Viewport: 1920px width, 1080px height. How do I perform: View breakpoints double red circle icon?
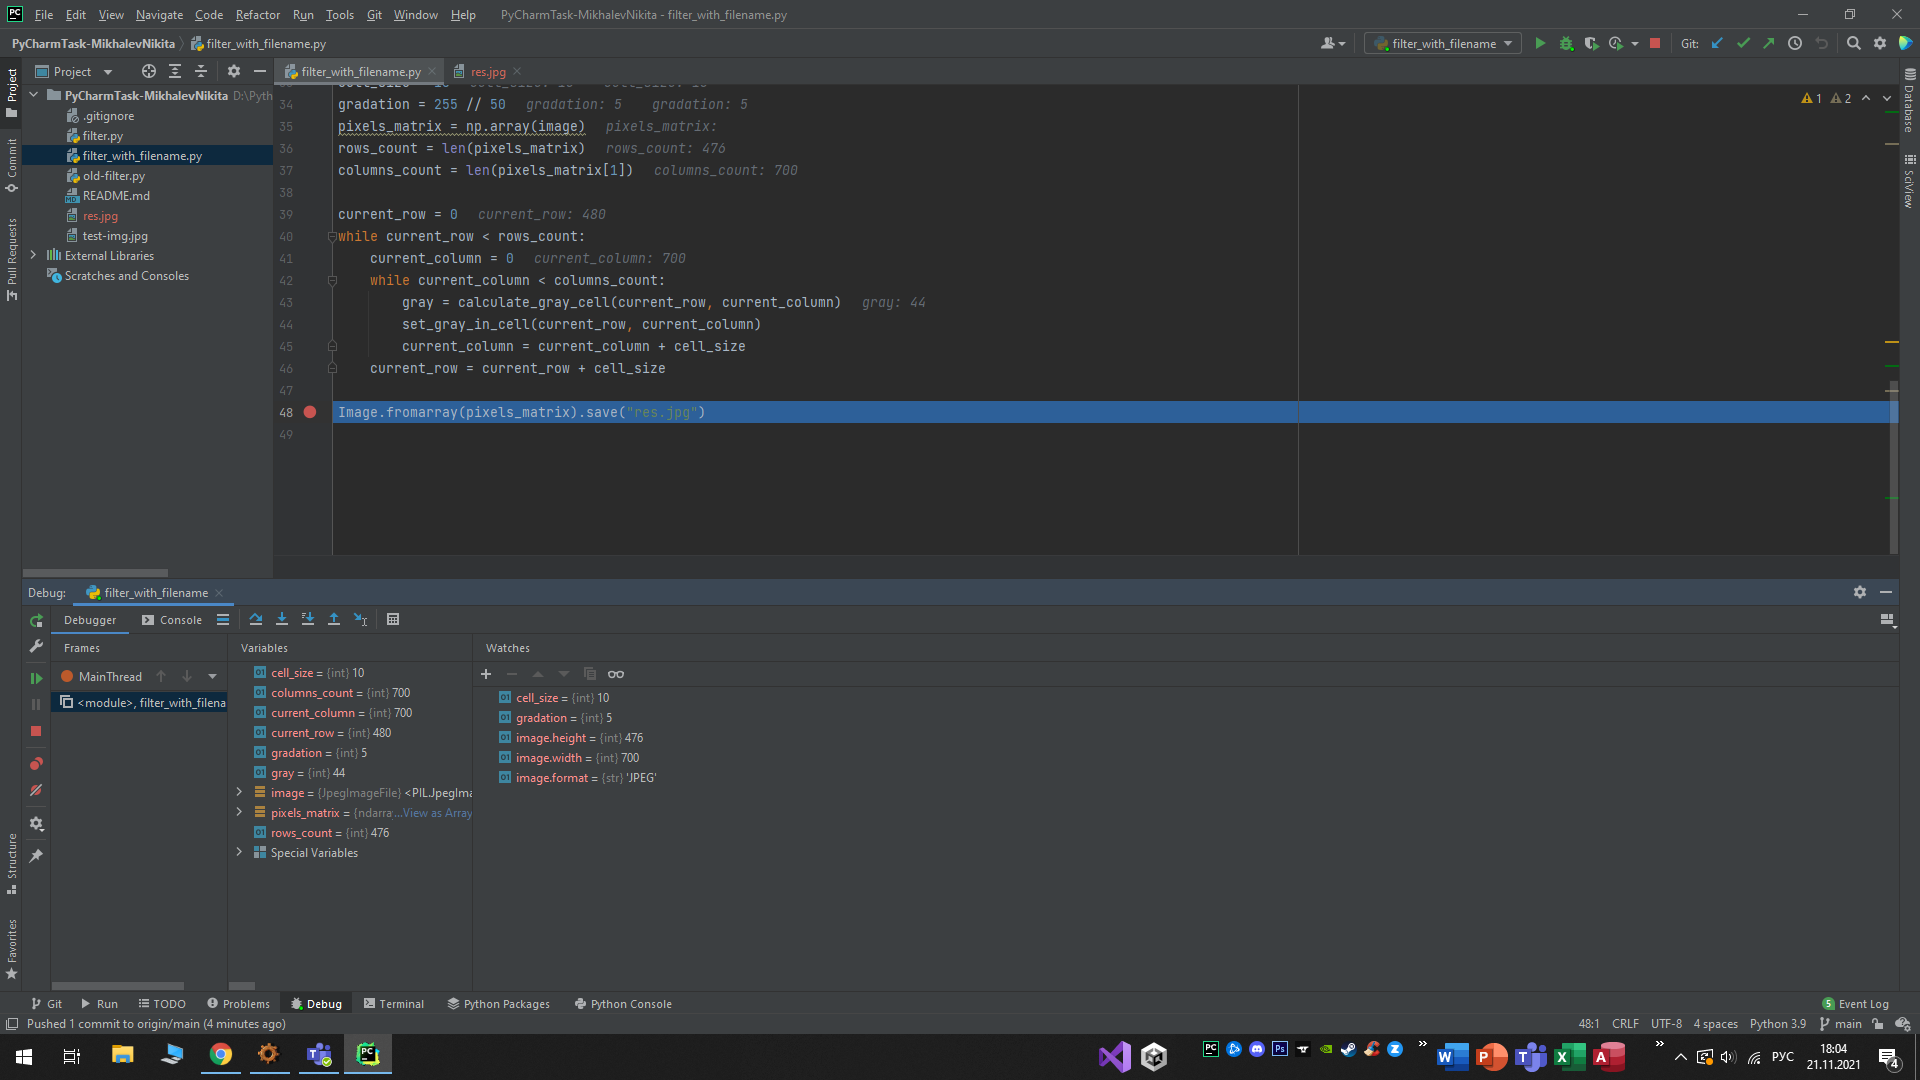tap(36, 764)
